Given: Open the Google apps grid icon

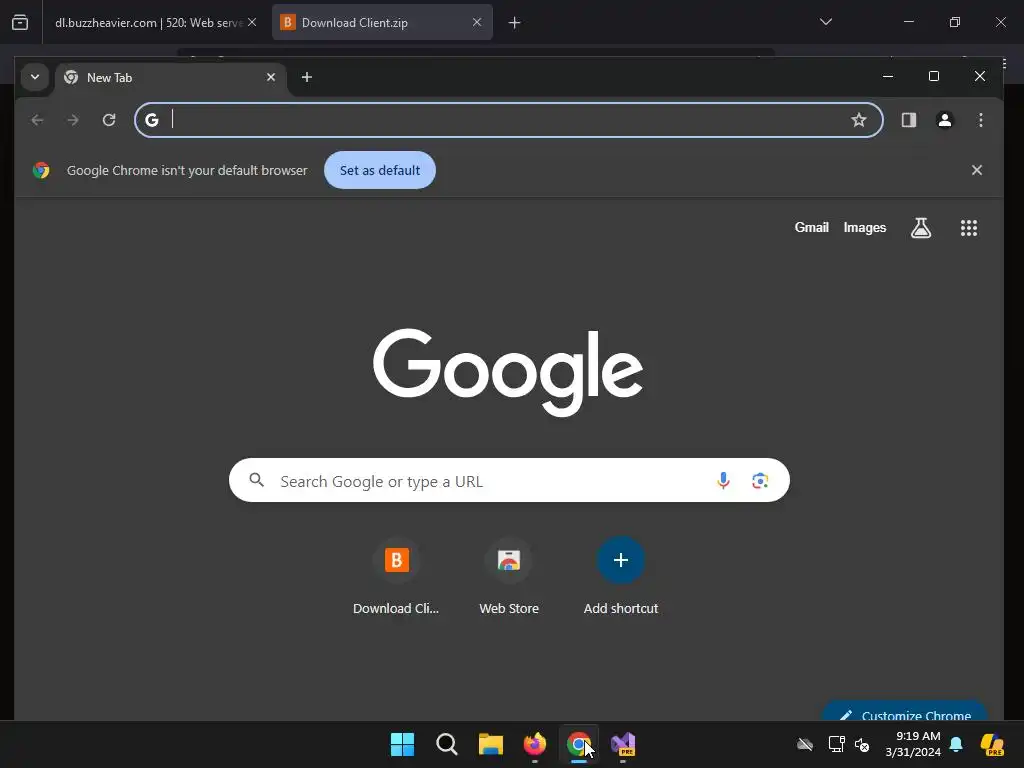Looking at the screenshot, I should click(968, 228).
